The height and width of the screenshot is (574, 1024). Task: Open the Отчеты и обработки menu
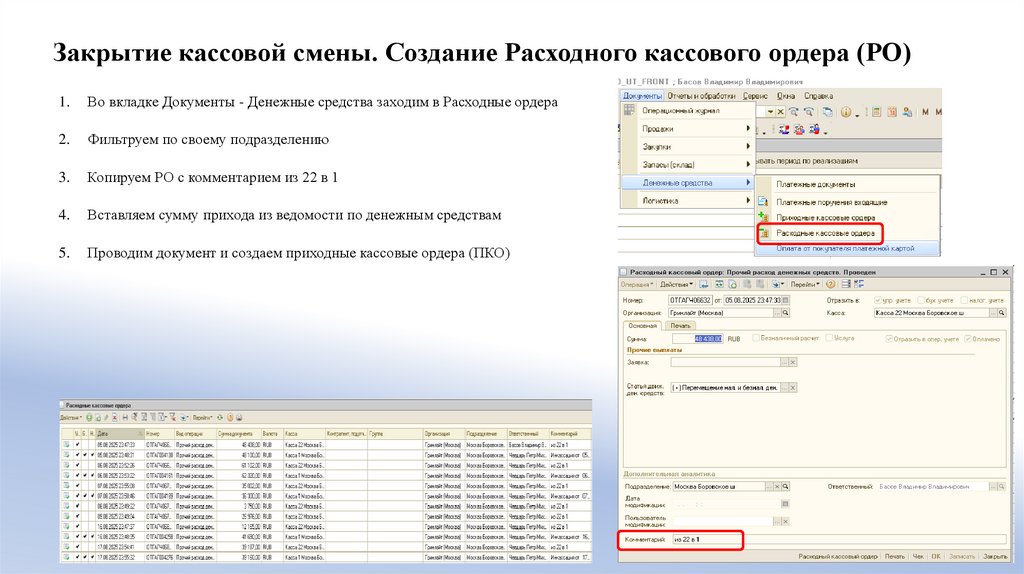click(x=701, y=96)
